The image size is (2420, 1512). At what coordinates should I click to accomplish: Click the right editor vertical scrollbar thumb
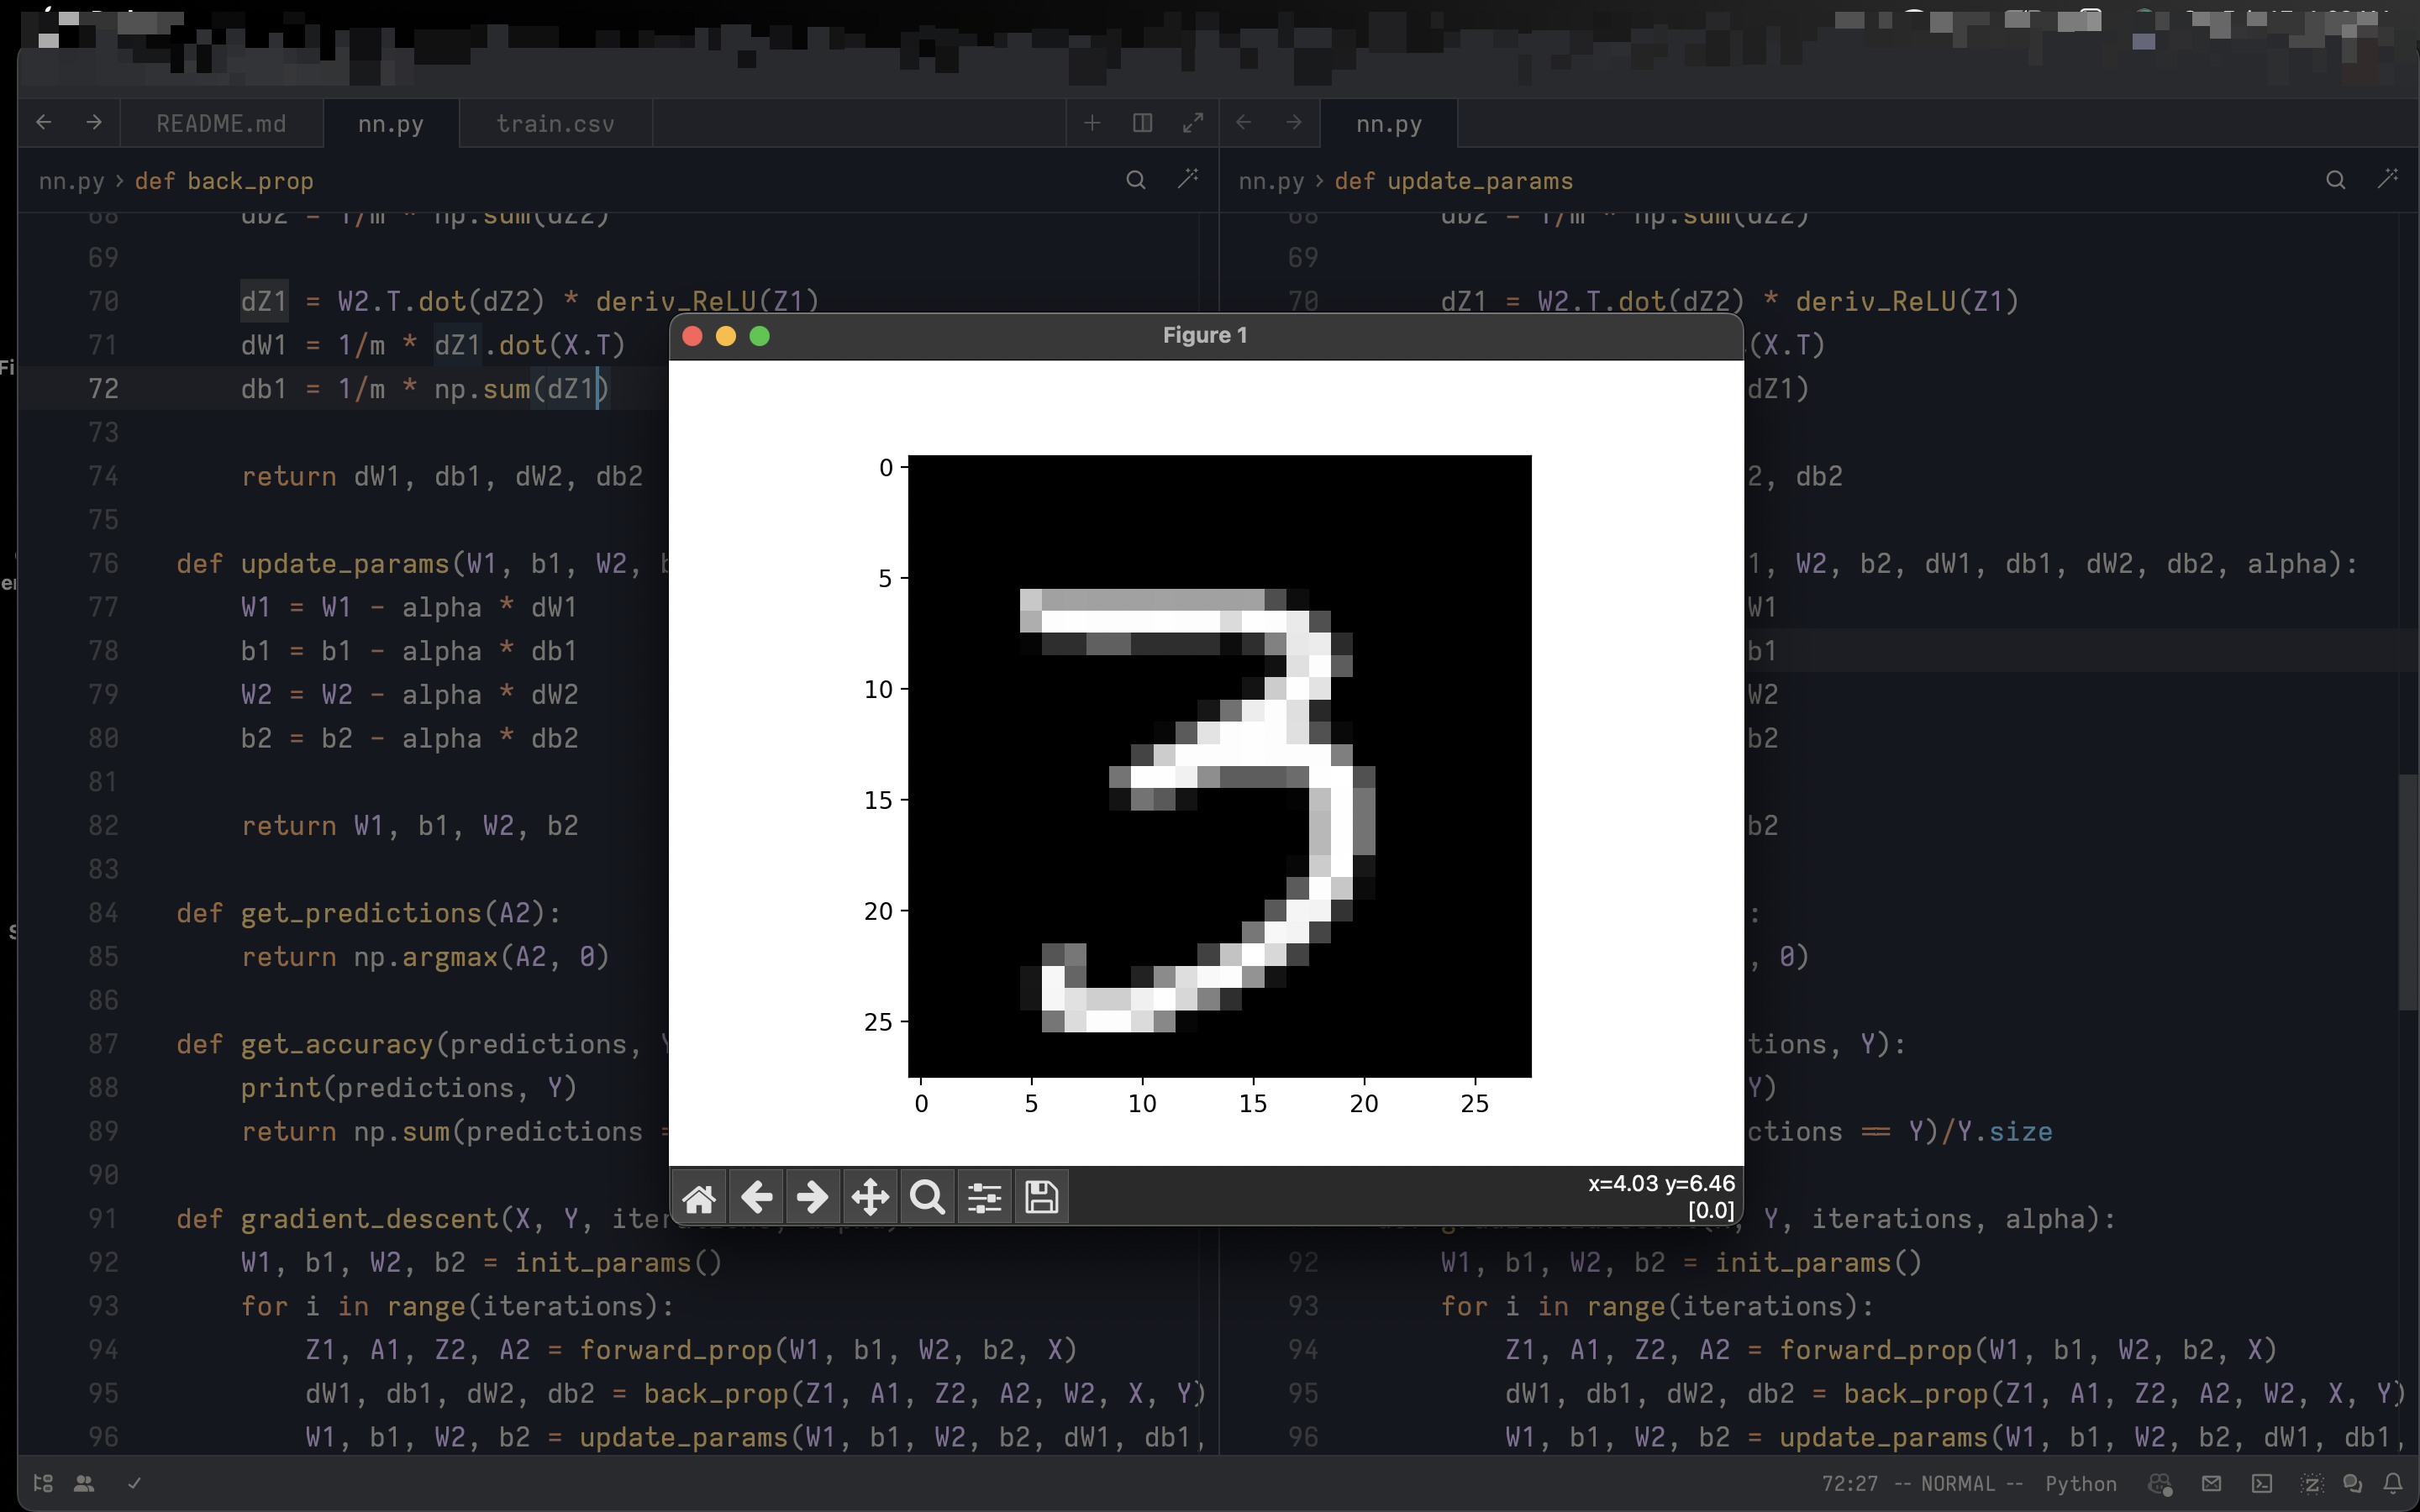tap(2408, 892)
